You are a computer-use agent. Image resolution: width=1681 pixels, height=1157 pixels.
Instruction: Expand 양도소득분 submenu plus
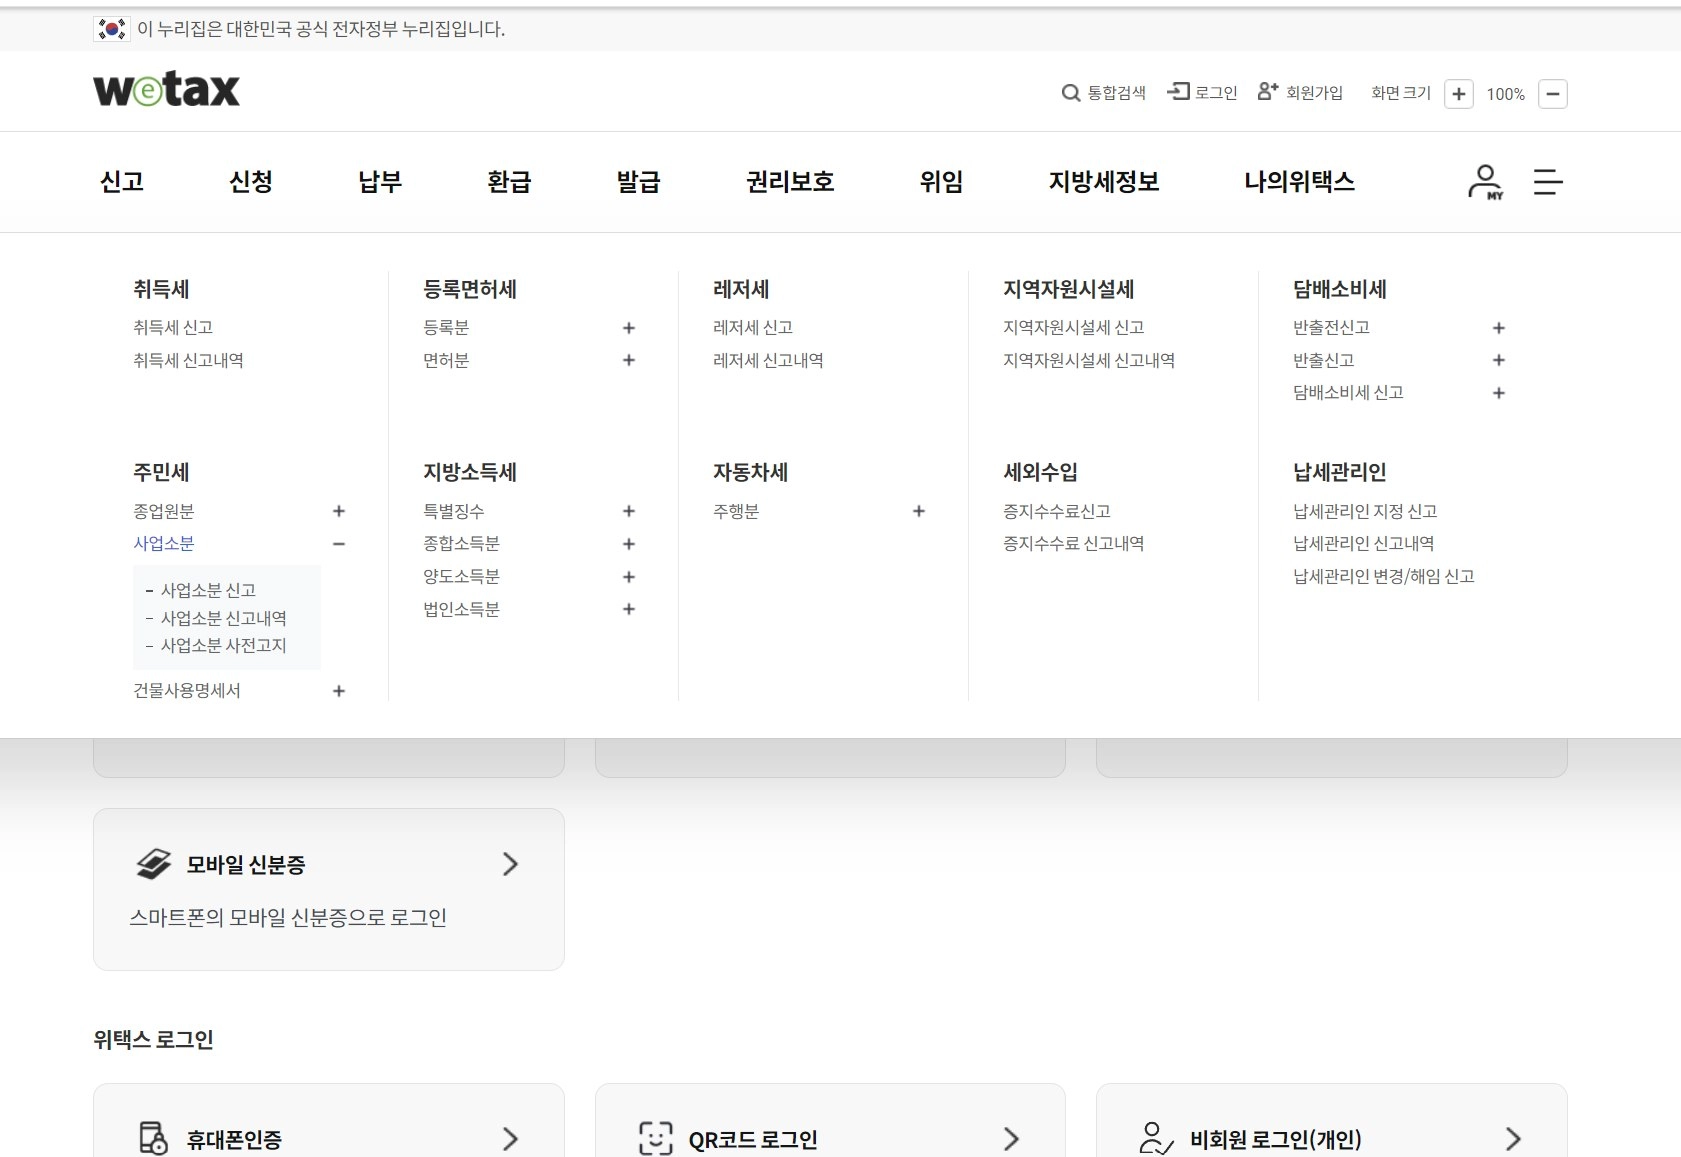pyautogui.click(x=629, y=577)
